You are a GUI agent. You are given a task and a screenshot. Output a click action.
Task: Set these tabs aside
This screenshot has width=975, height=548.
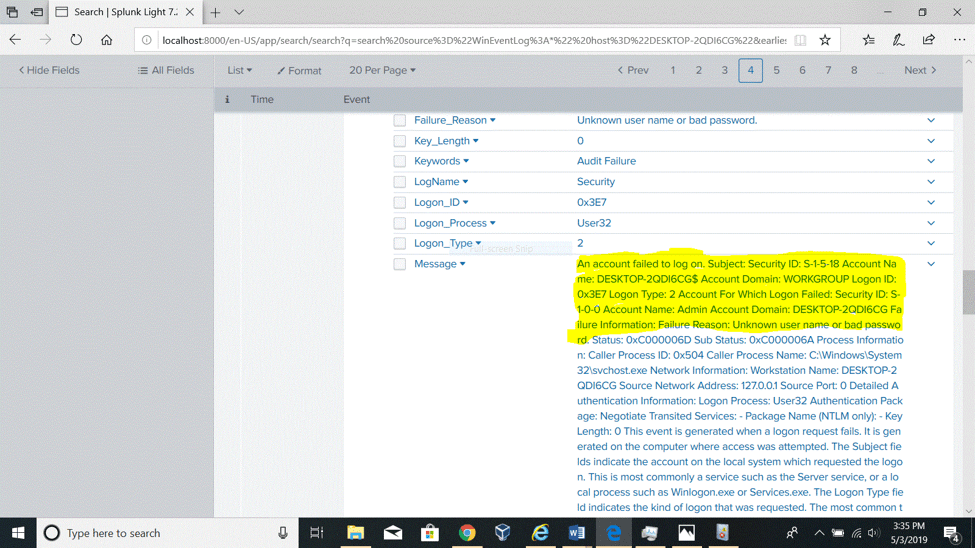(37, 12)
